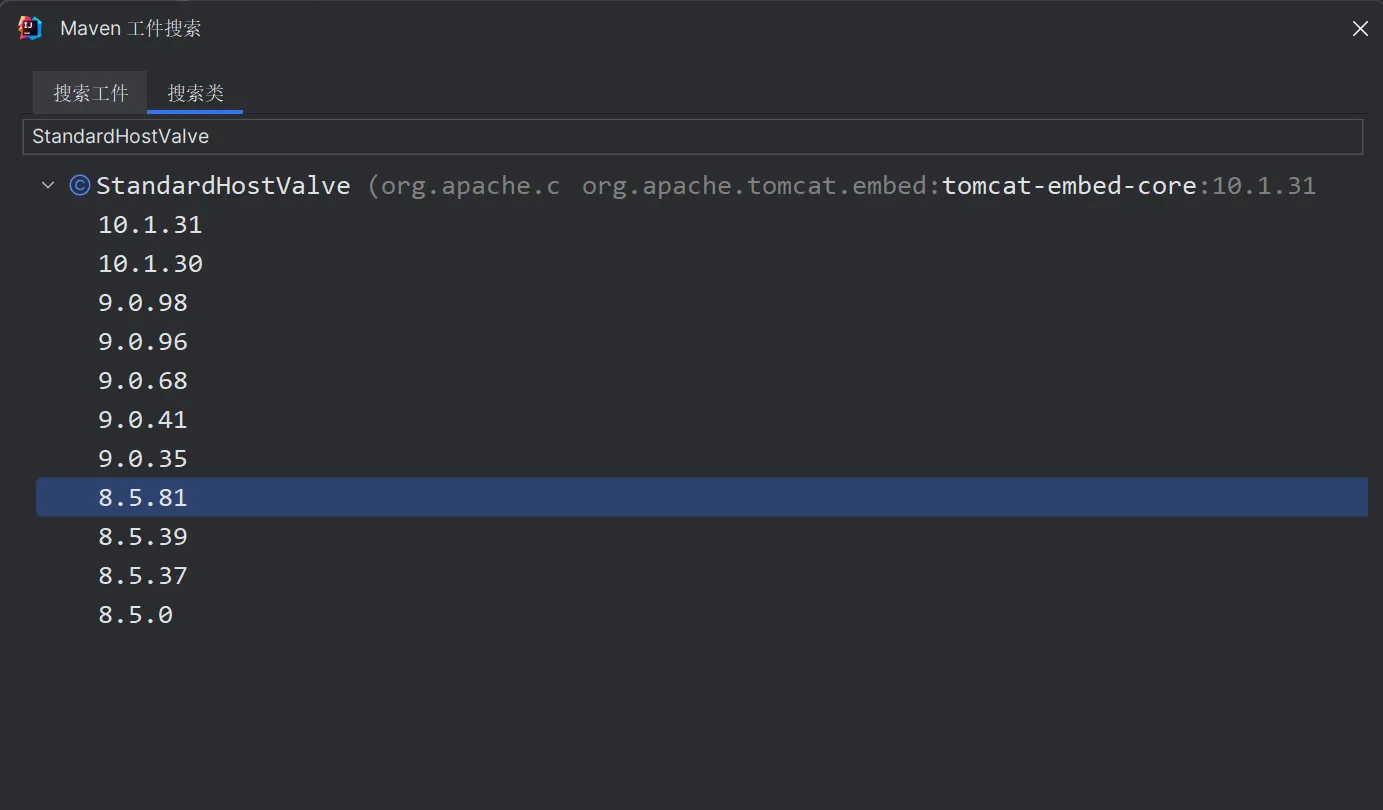1383x810 pixels.
Task: Select version 10.1.31 in list
Action: [x=150, y=225]
